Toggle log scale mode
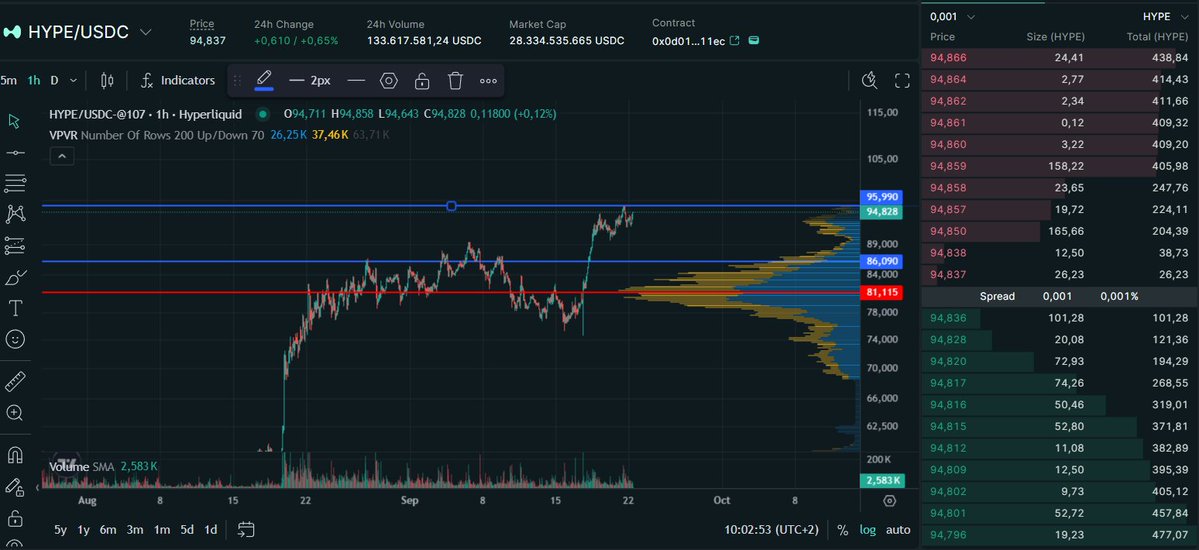The image size is (1199, 550). (868, 529)
